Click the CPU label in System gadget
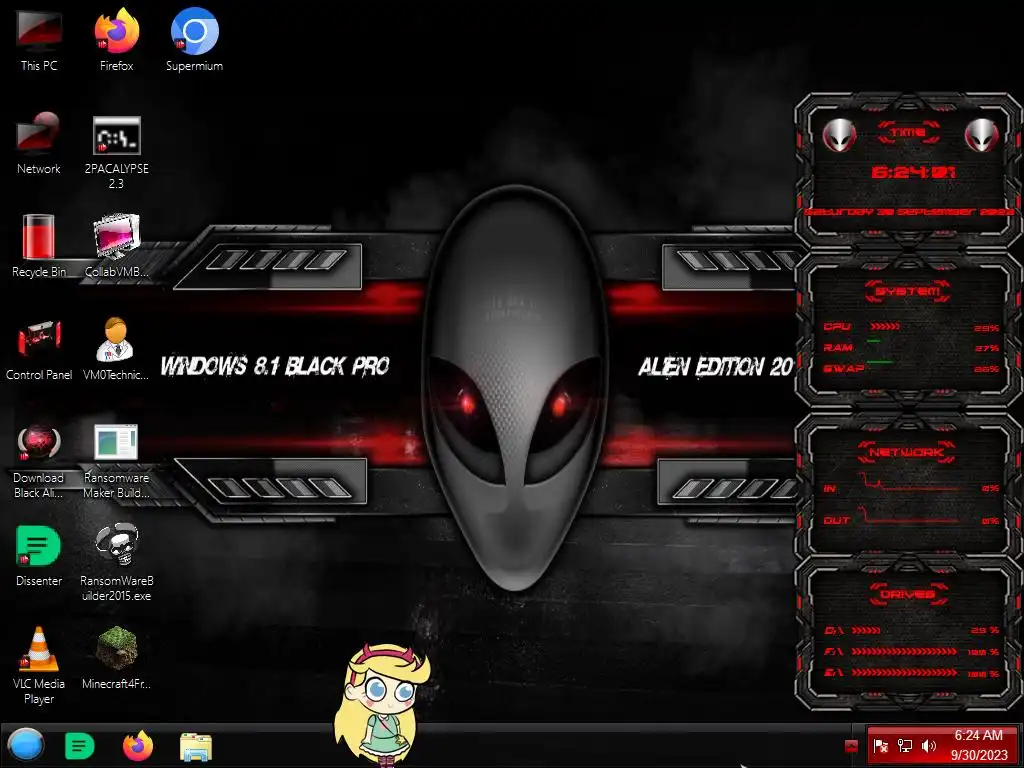Screen dimensions: 1024x768 837,327
